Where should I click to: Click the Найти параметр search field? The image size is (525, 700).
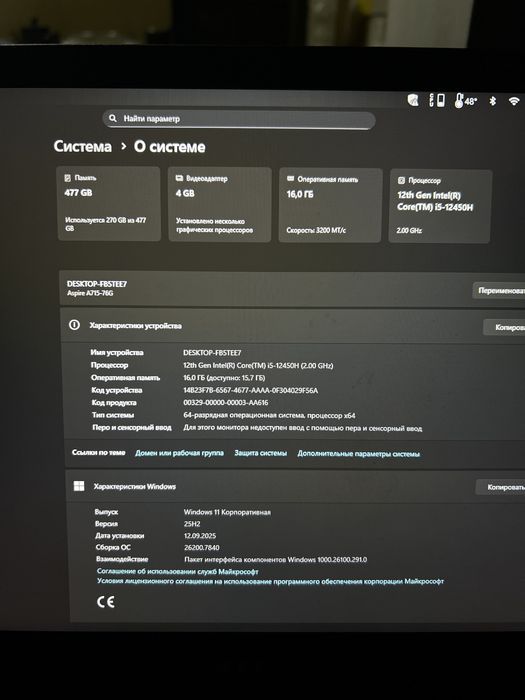[x=239, y=119]
